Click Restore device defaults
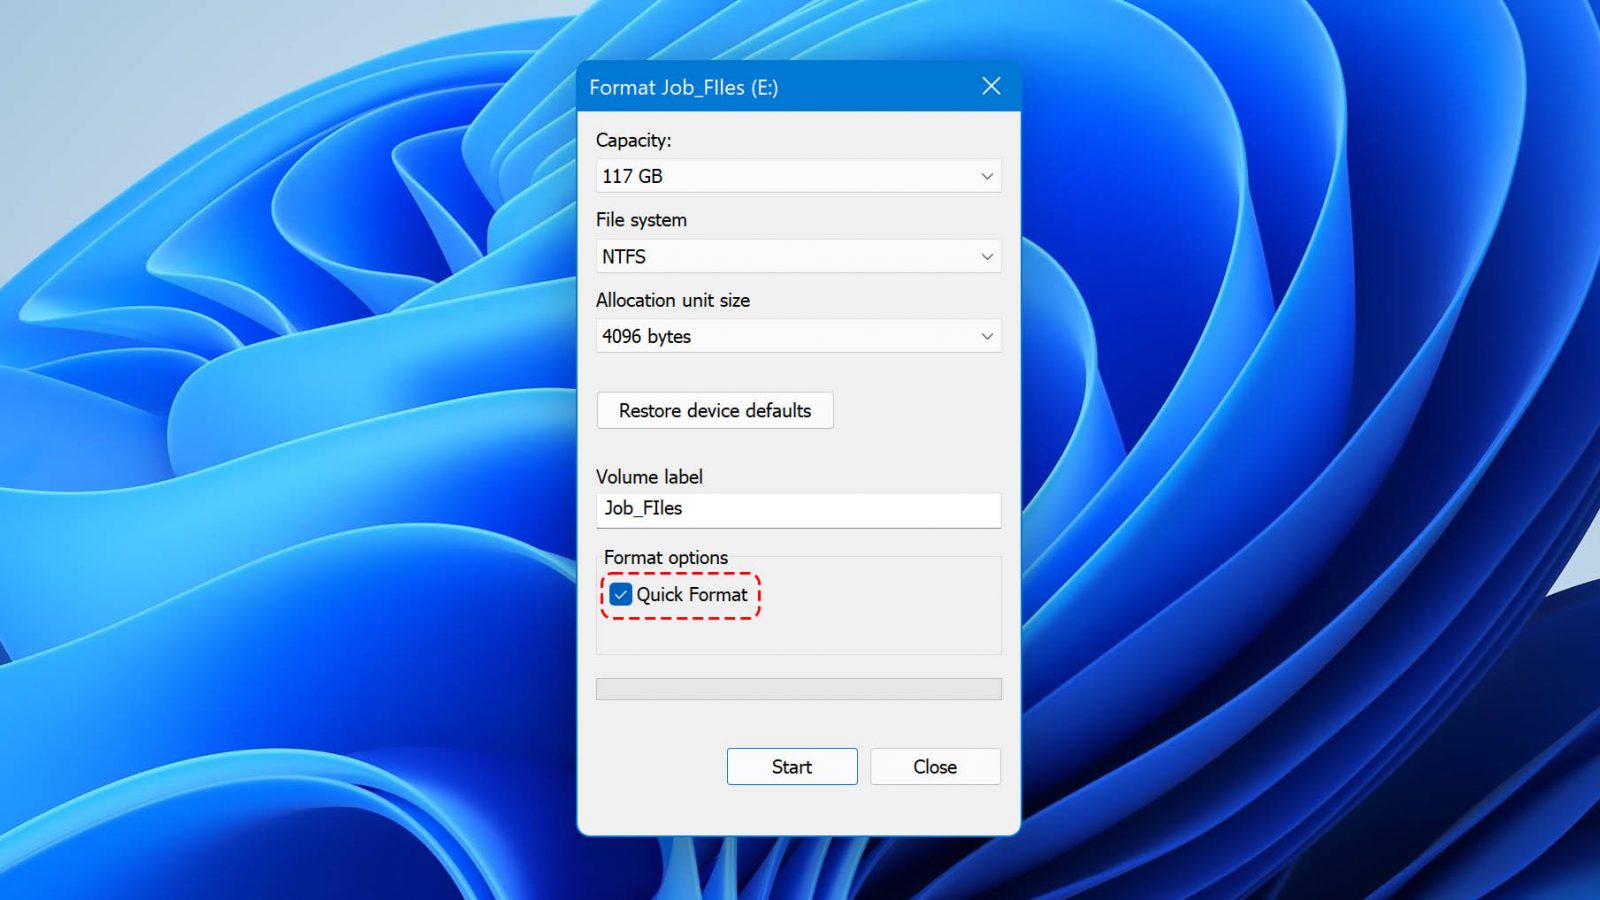 714,410
